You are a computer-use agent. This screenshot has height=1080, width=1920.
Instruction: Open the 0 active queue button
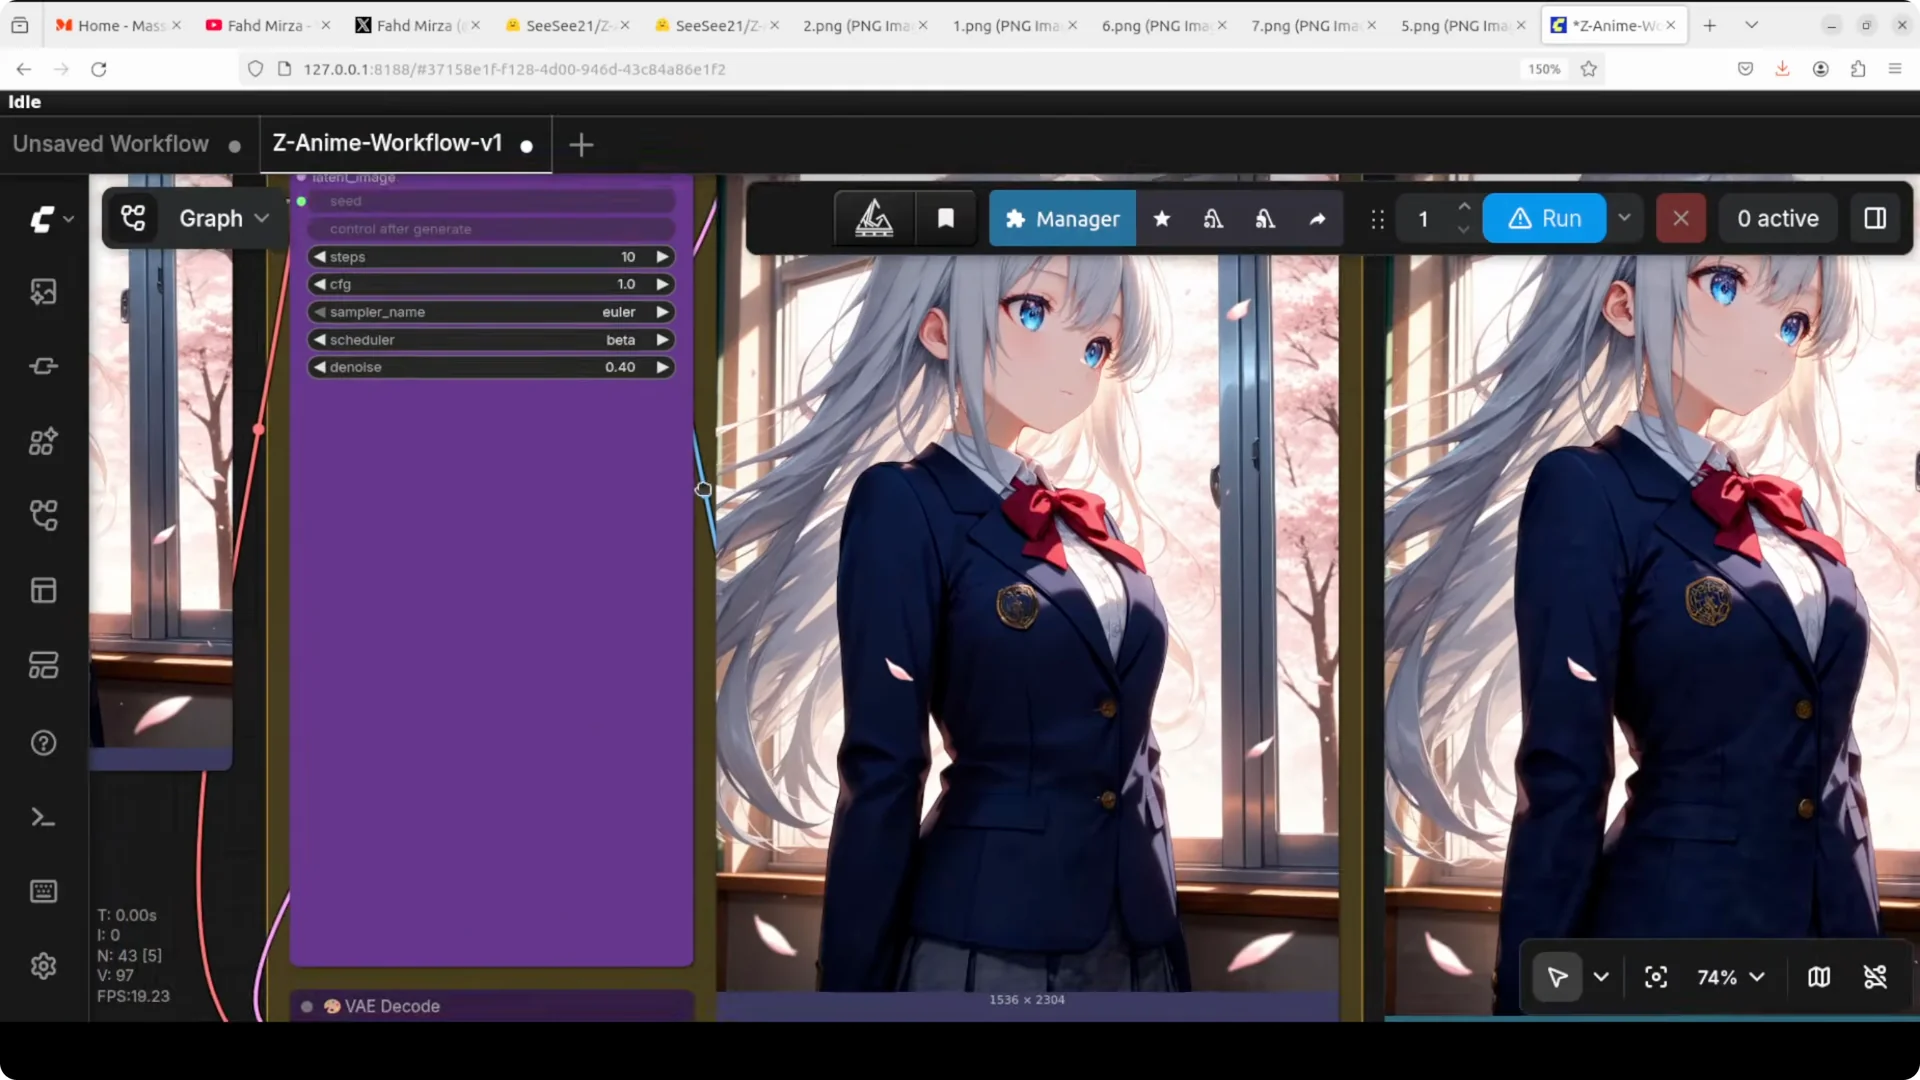coord(1777,218)
